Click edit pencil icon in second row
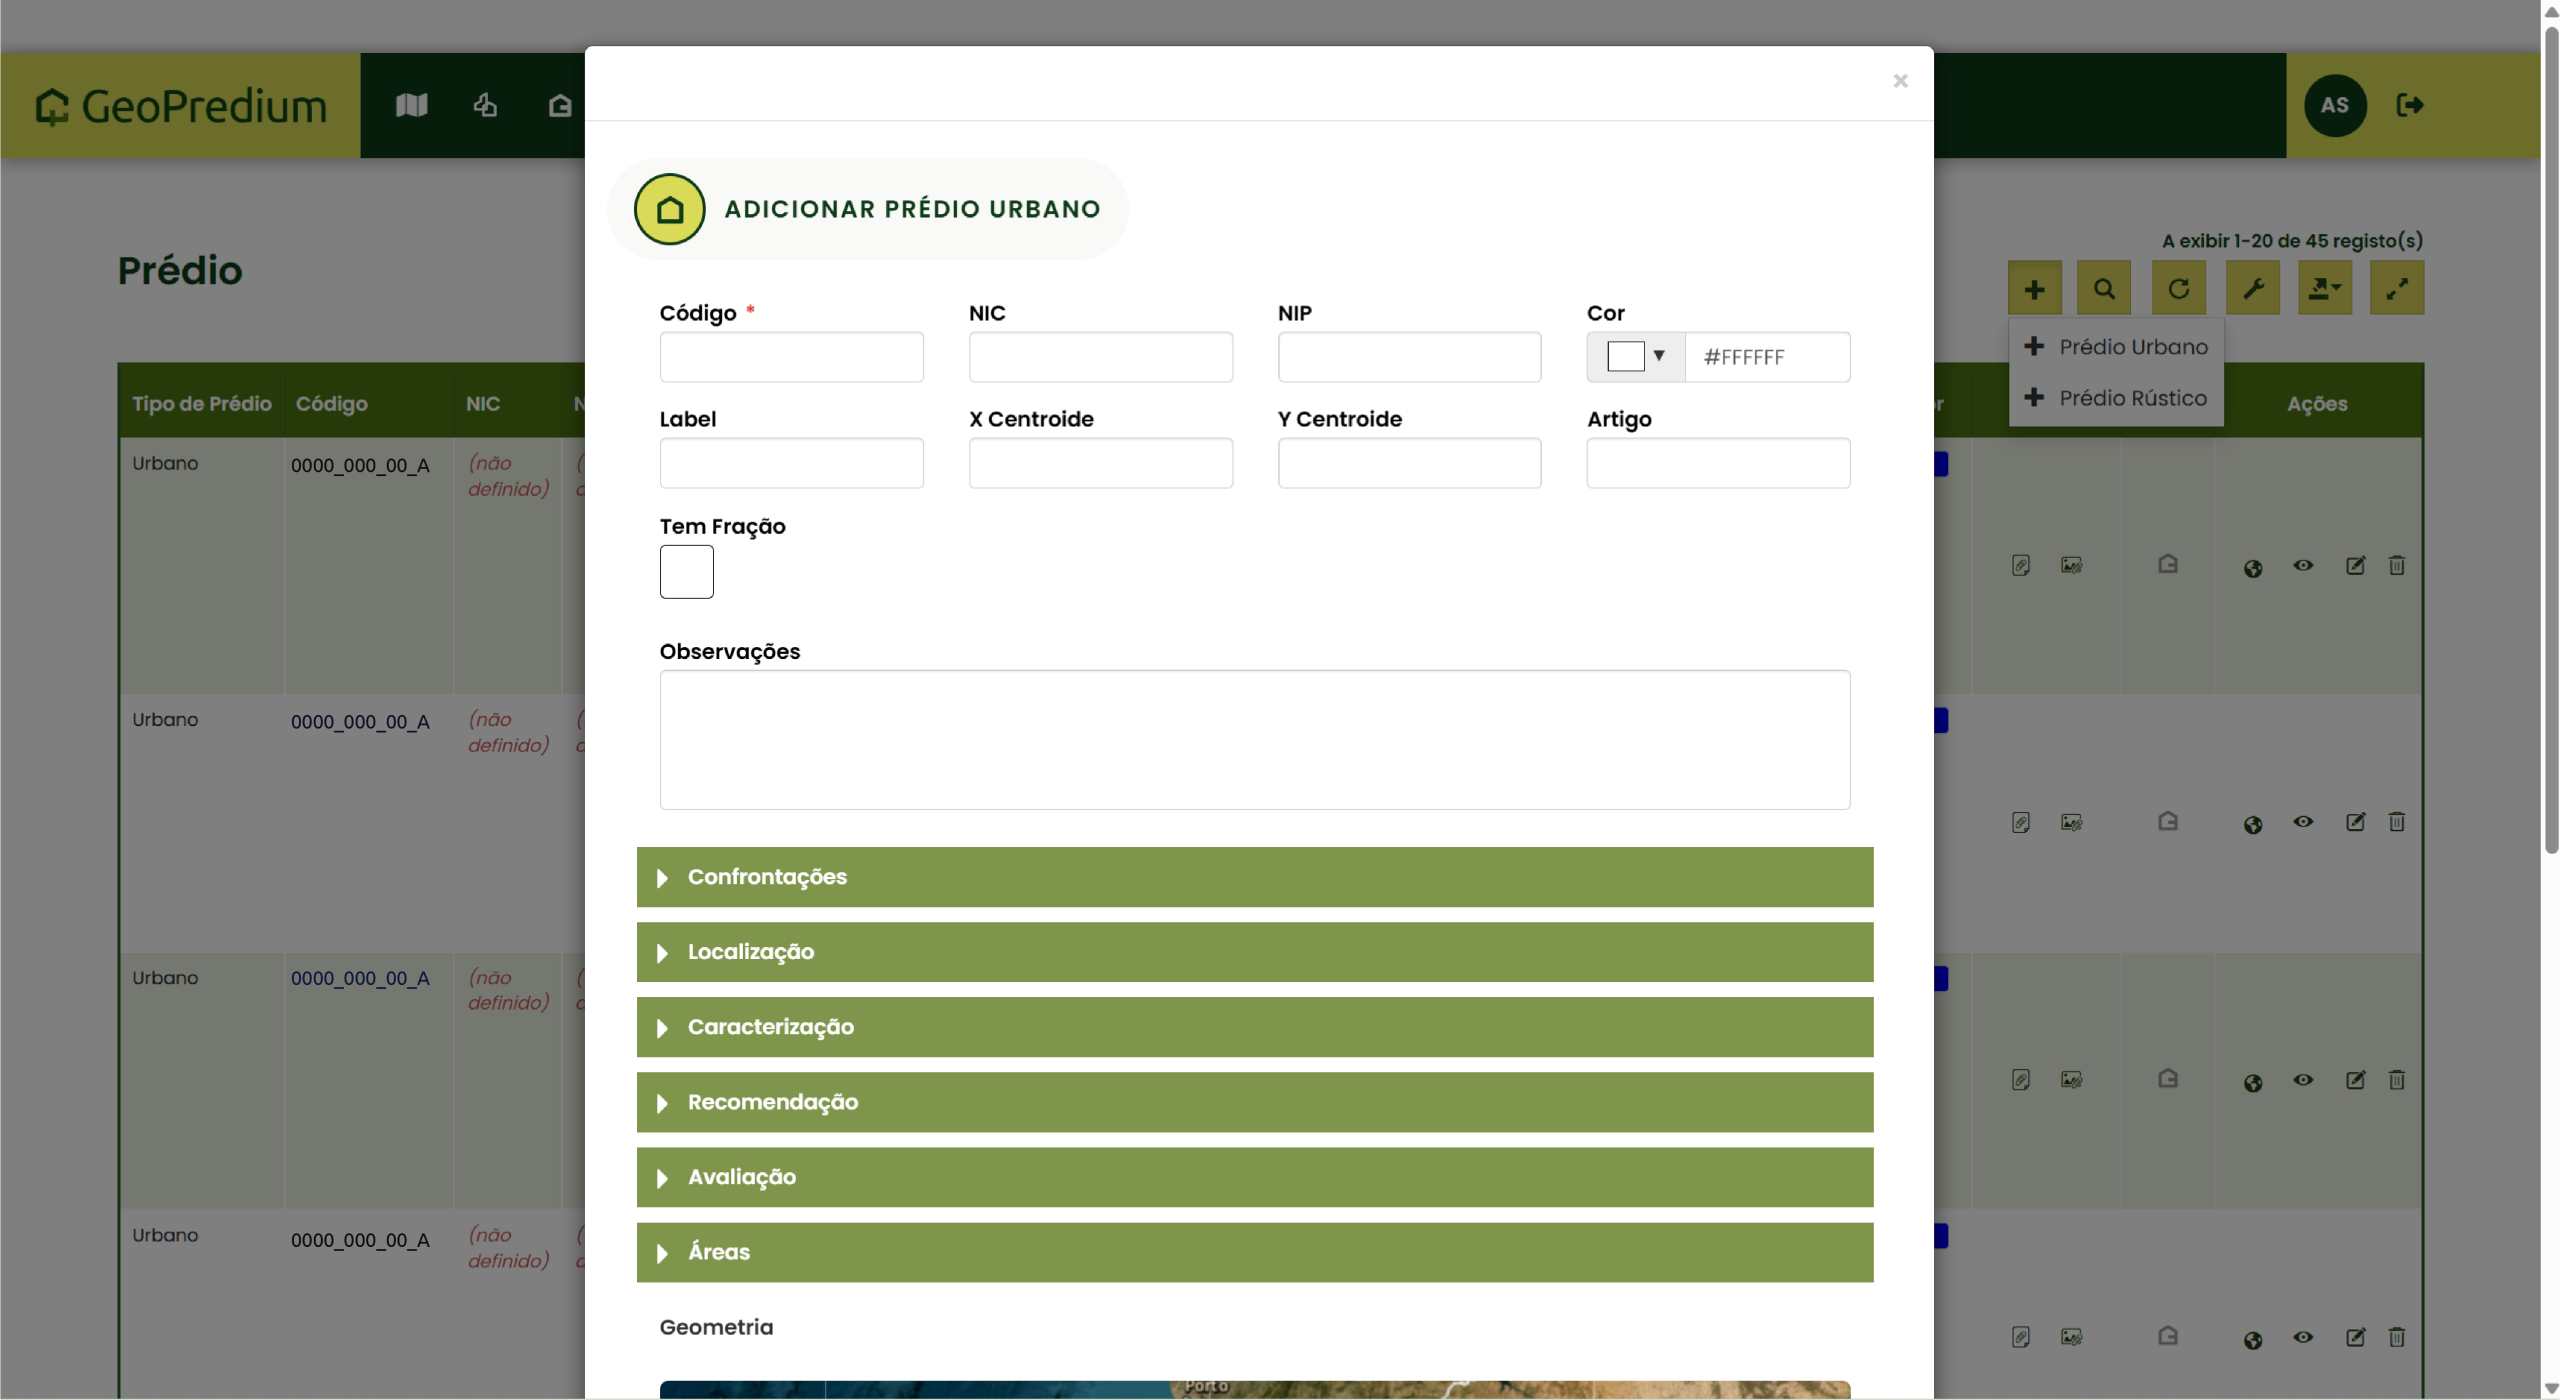 tap(2355, 822)
